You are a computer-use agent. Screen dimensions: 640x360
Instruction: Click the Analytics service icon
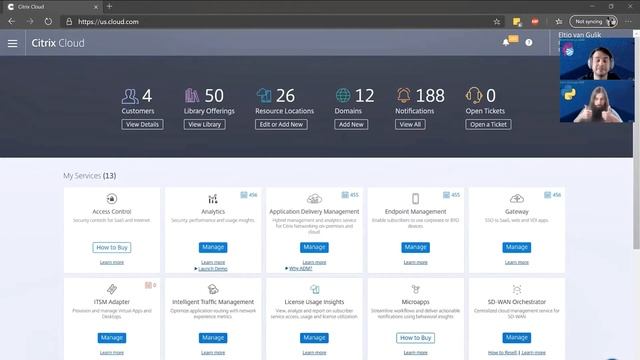(x=213, y=199)
